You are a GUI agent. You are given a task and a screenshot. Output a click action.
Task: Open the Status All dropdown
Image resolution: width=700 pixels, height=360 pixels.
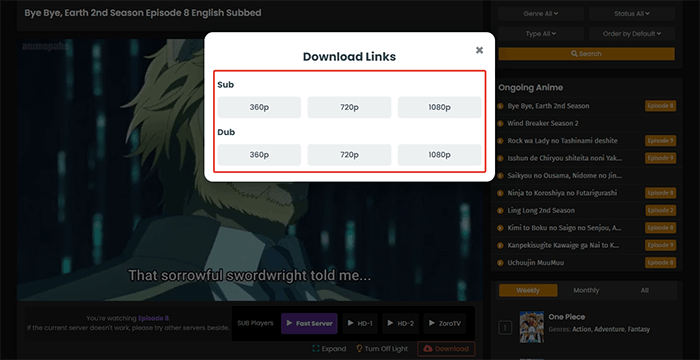click(x=632, y=14)
